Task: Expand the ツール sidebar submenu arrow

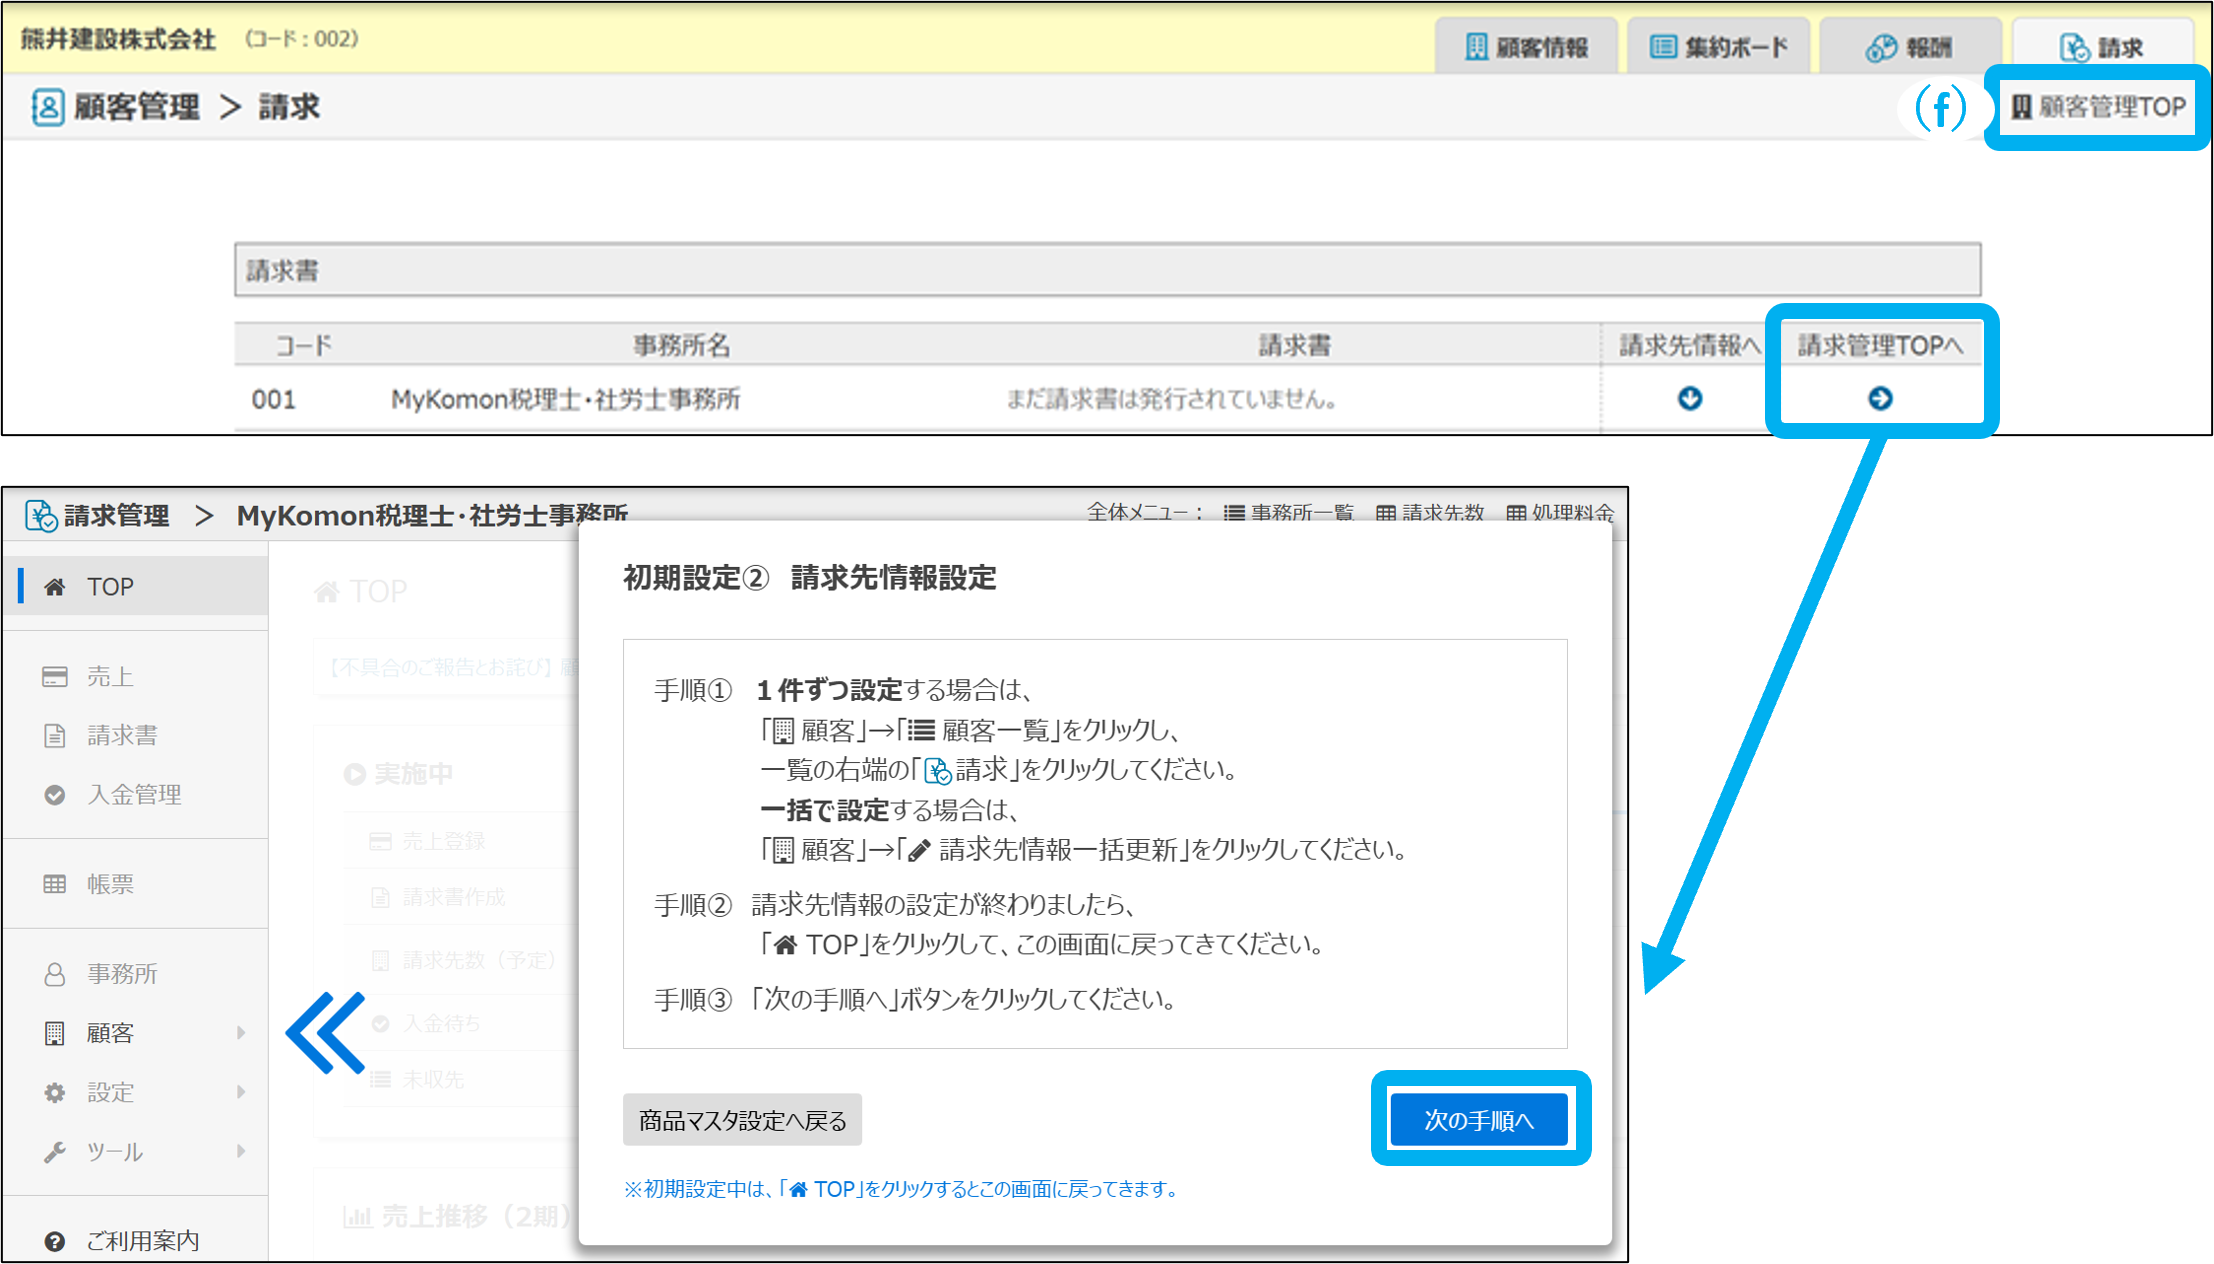Action: (241, 1151)
